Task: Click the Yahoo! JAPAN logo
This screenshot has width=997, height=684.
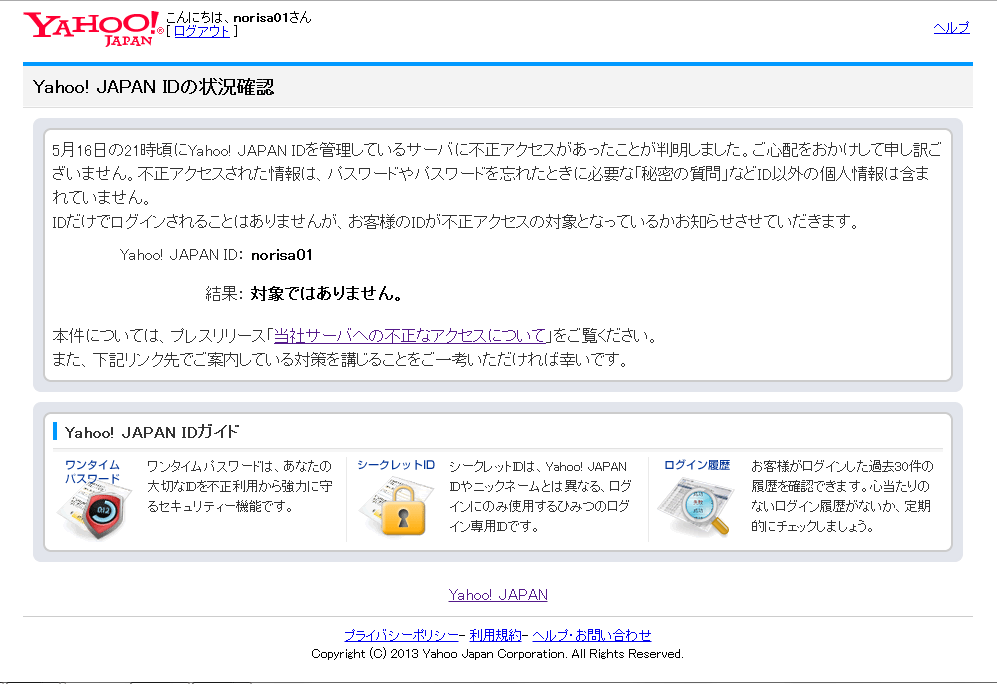Action: [93, 29]
